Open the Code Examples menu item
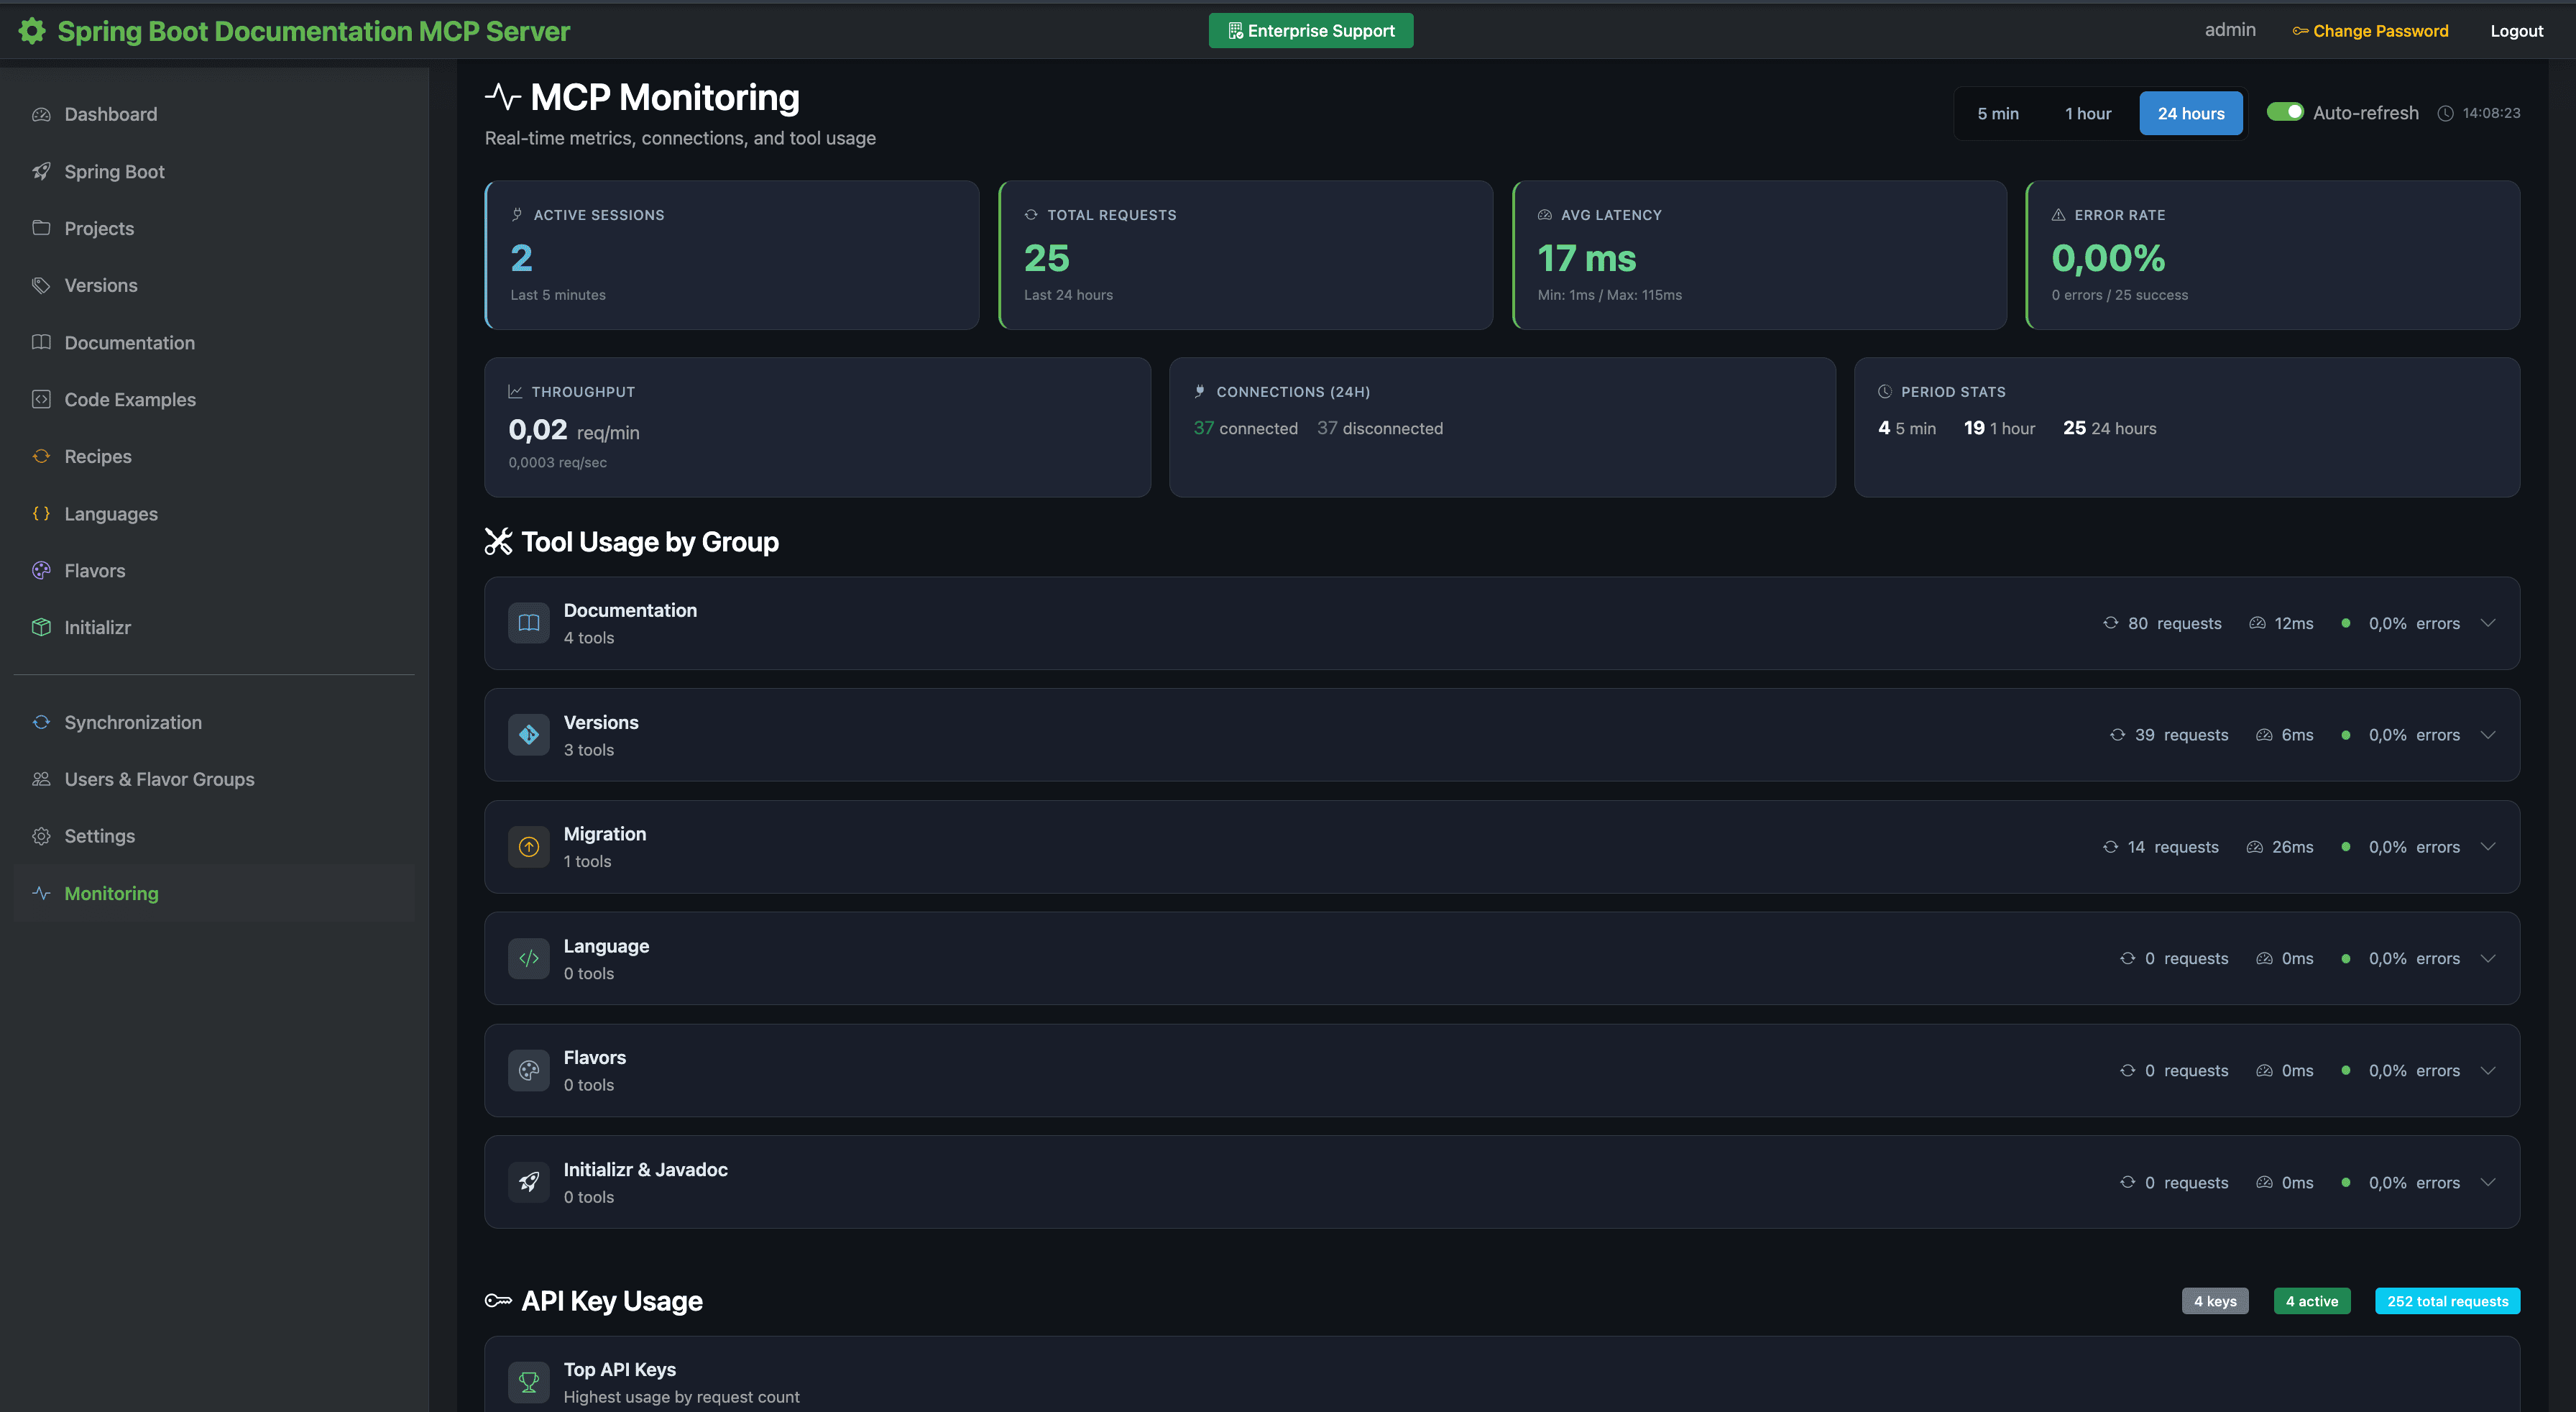This screenshot has height=1412, width=2576. pos(130,399)
